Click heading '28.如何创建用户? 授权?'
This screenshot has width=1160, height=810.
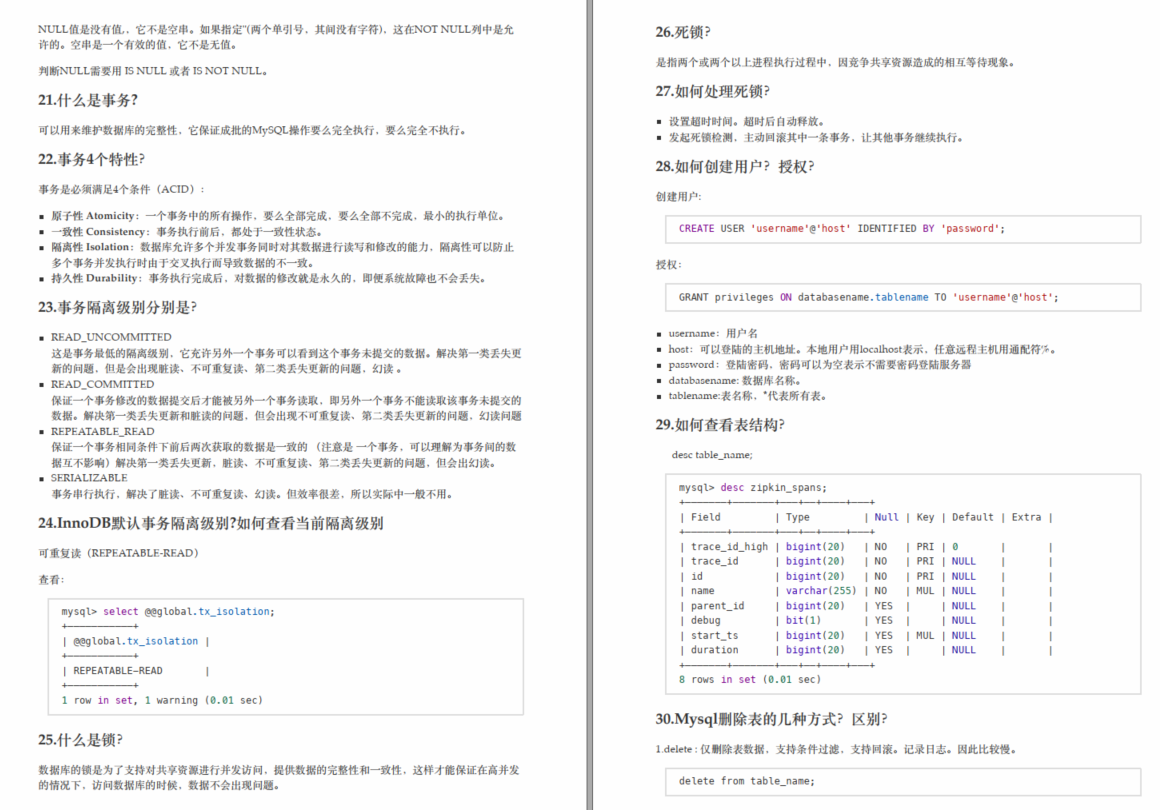coord(735,167)
